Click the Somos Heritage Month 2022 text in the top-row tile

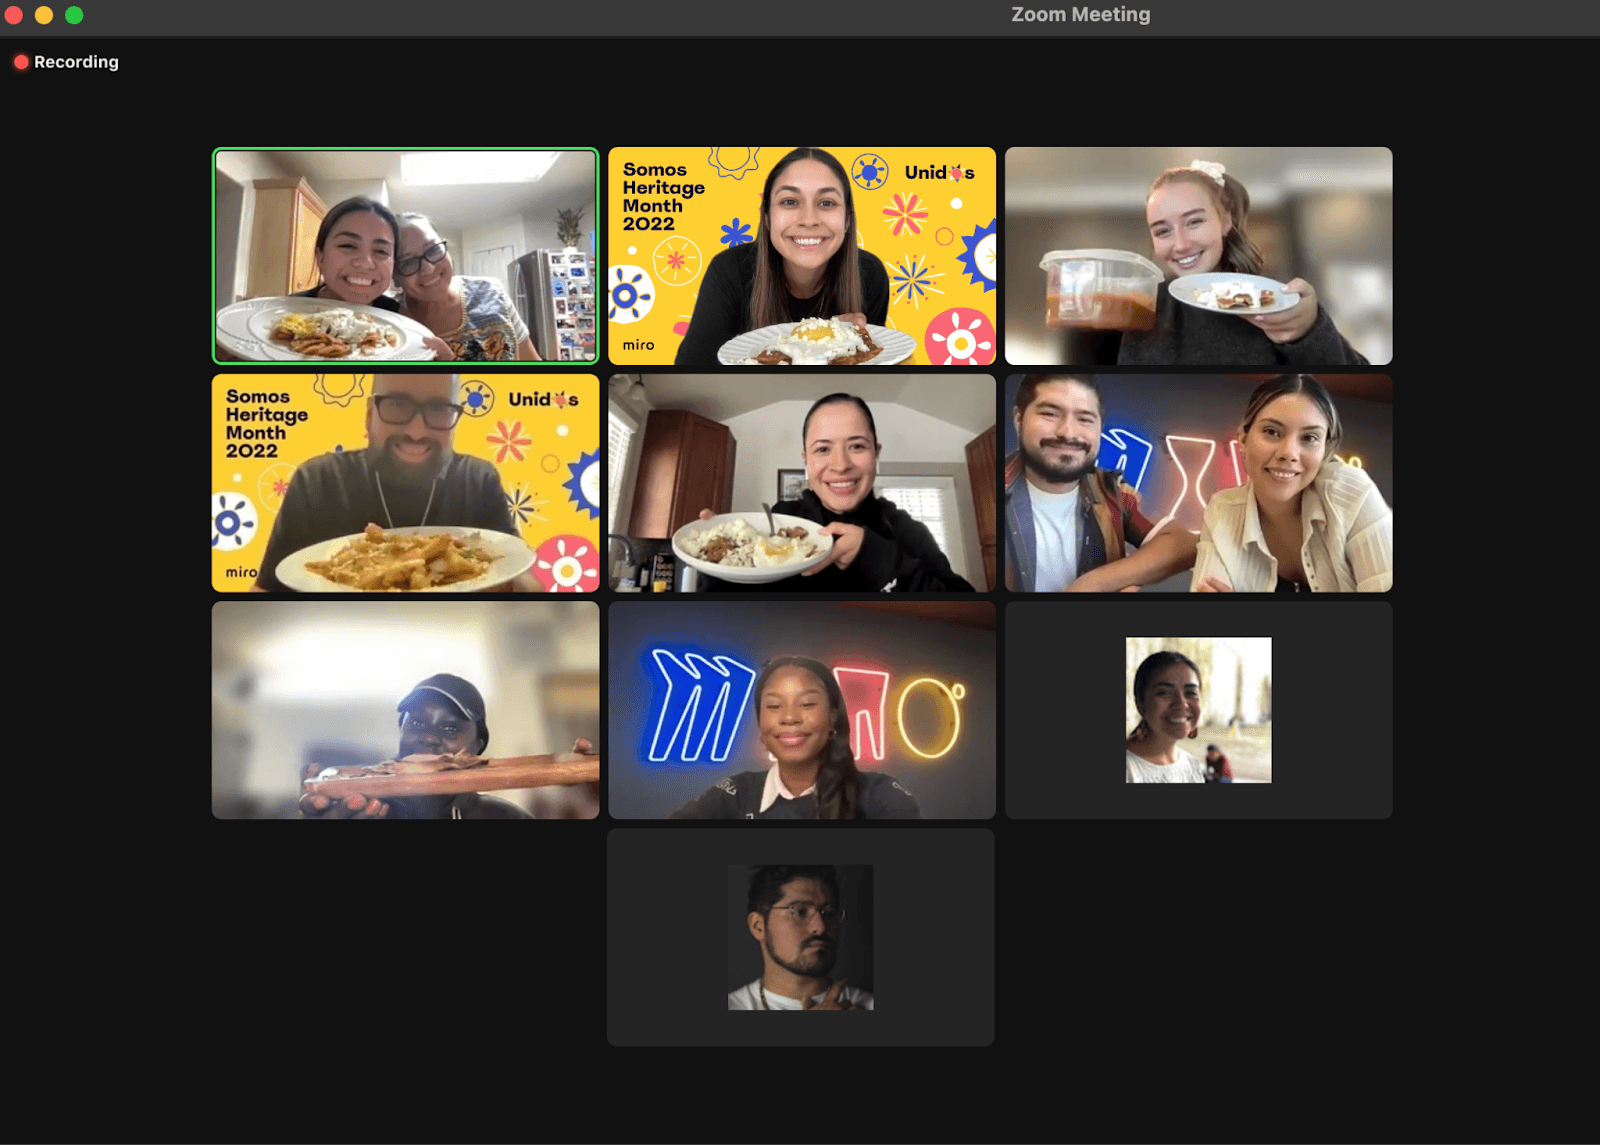(662, 197)
